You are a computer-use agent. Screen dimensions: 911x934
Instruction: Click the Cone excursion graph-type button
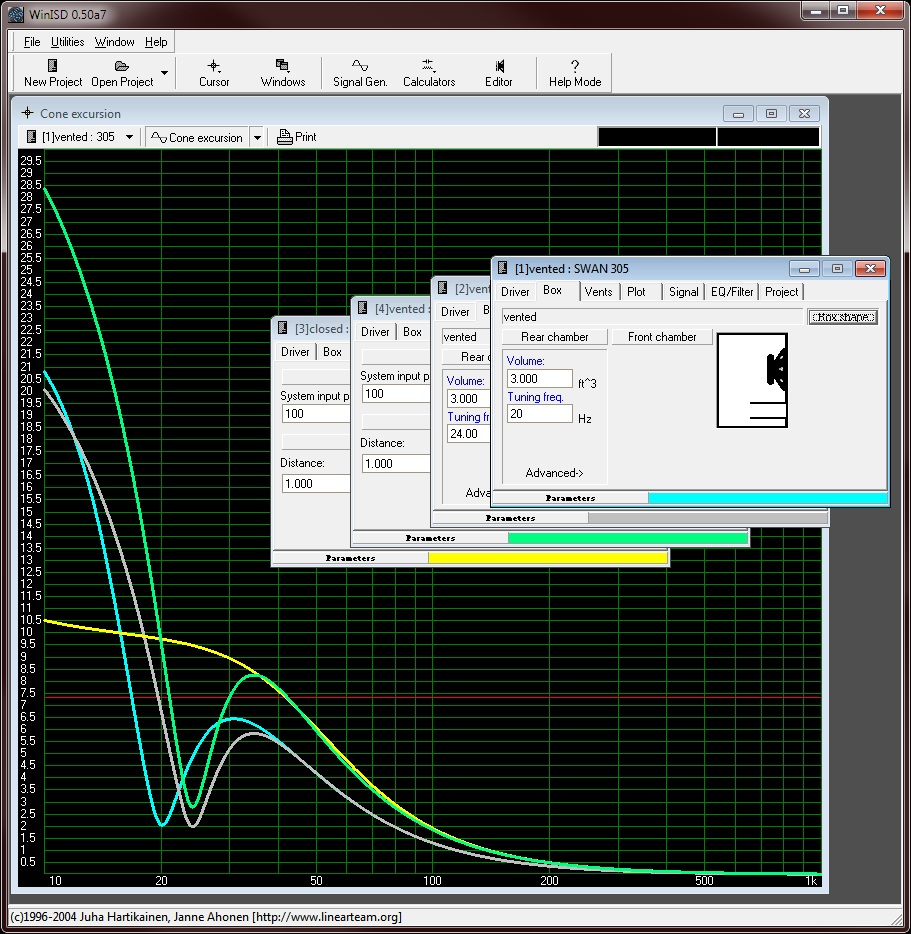pos(197,138)
